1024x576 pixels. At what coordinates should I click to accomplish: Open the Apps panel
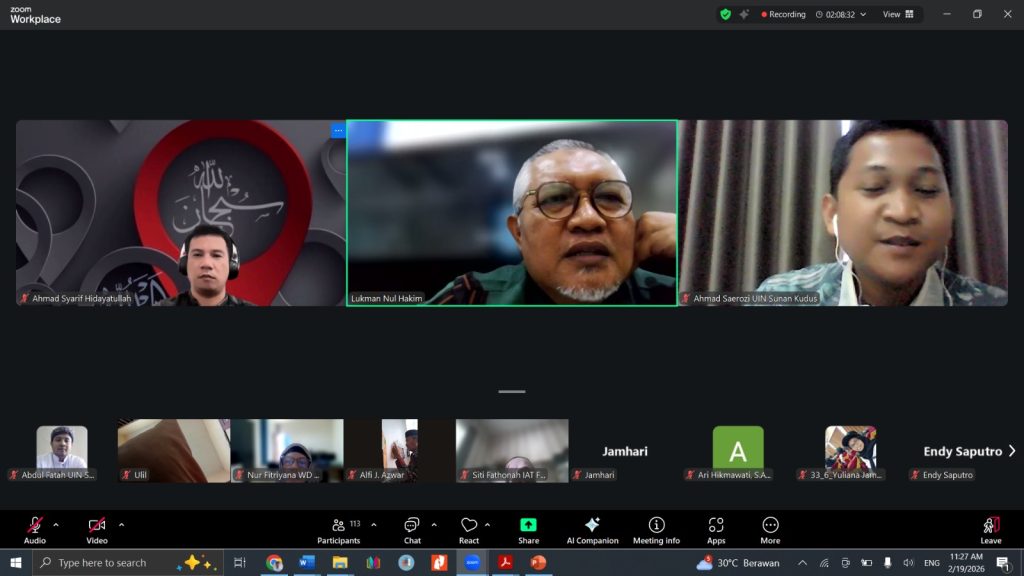pyautogui.click(x=716, y=530)
